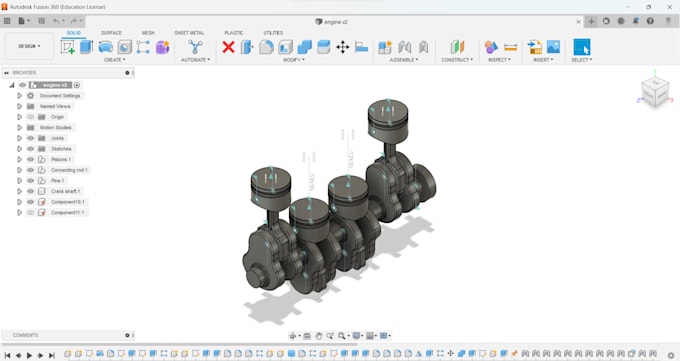The height and width of the screenshot is (361, 680).
Task: Switch to the SOLID tab
Action: 74,33
